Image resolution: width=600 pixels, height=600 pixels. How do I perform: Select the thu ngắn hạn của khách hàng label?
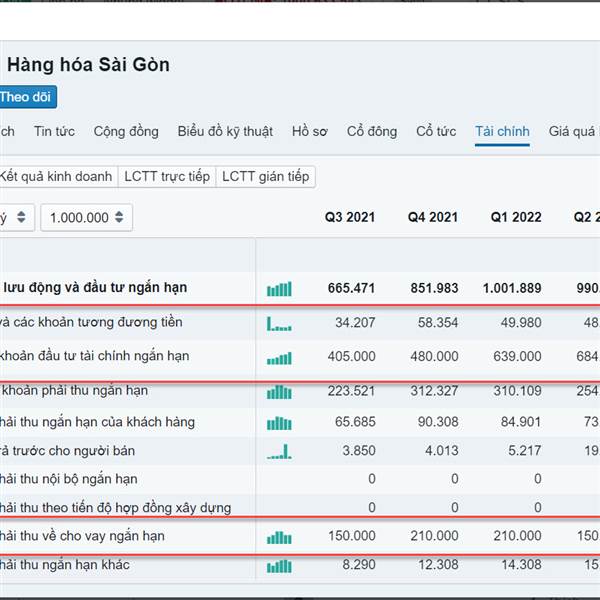point(97,422)
